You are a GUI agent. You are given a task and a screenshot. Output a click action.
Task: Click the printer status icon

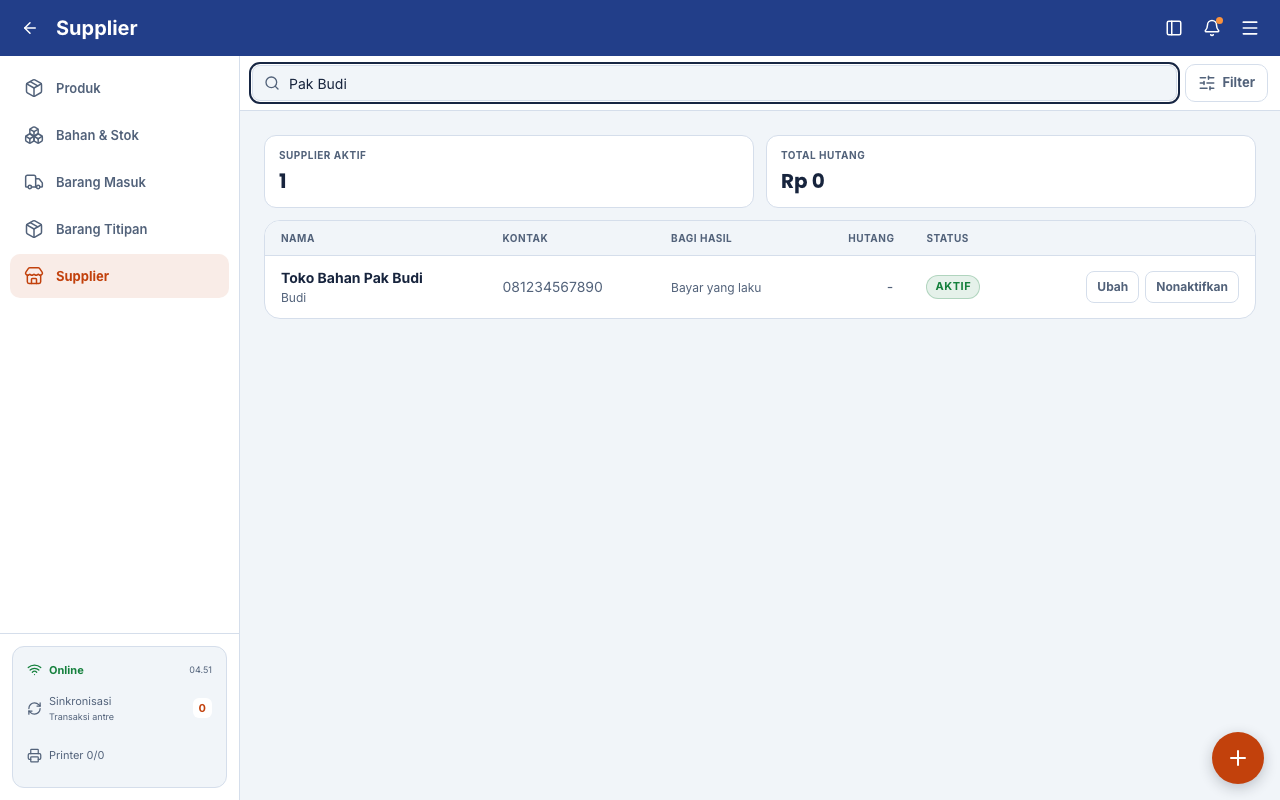34,755
